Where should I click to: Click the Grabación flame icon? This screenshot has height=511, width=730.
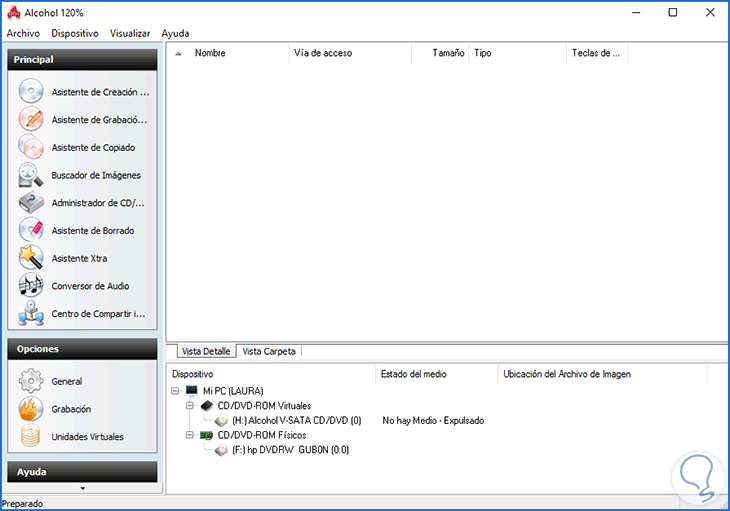[x=31, y=409]
